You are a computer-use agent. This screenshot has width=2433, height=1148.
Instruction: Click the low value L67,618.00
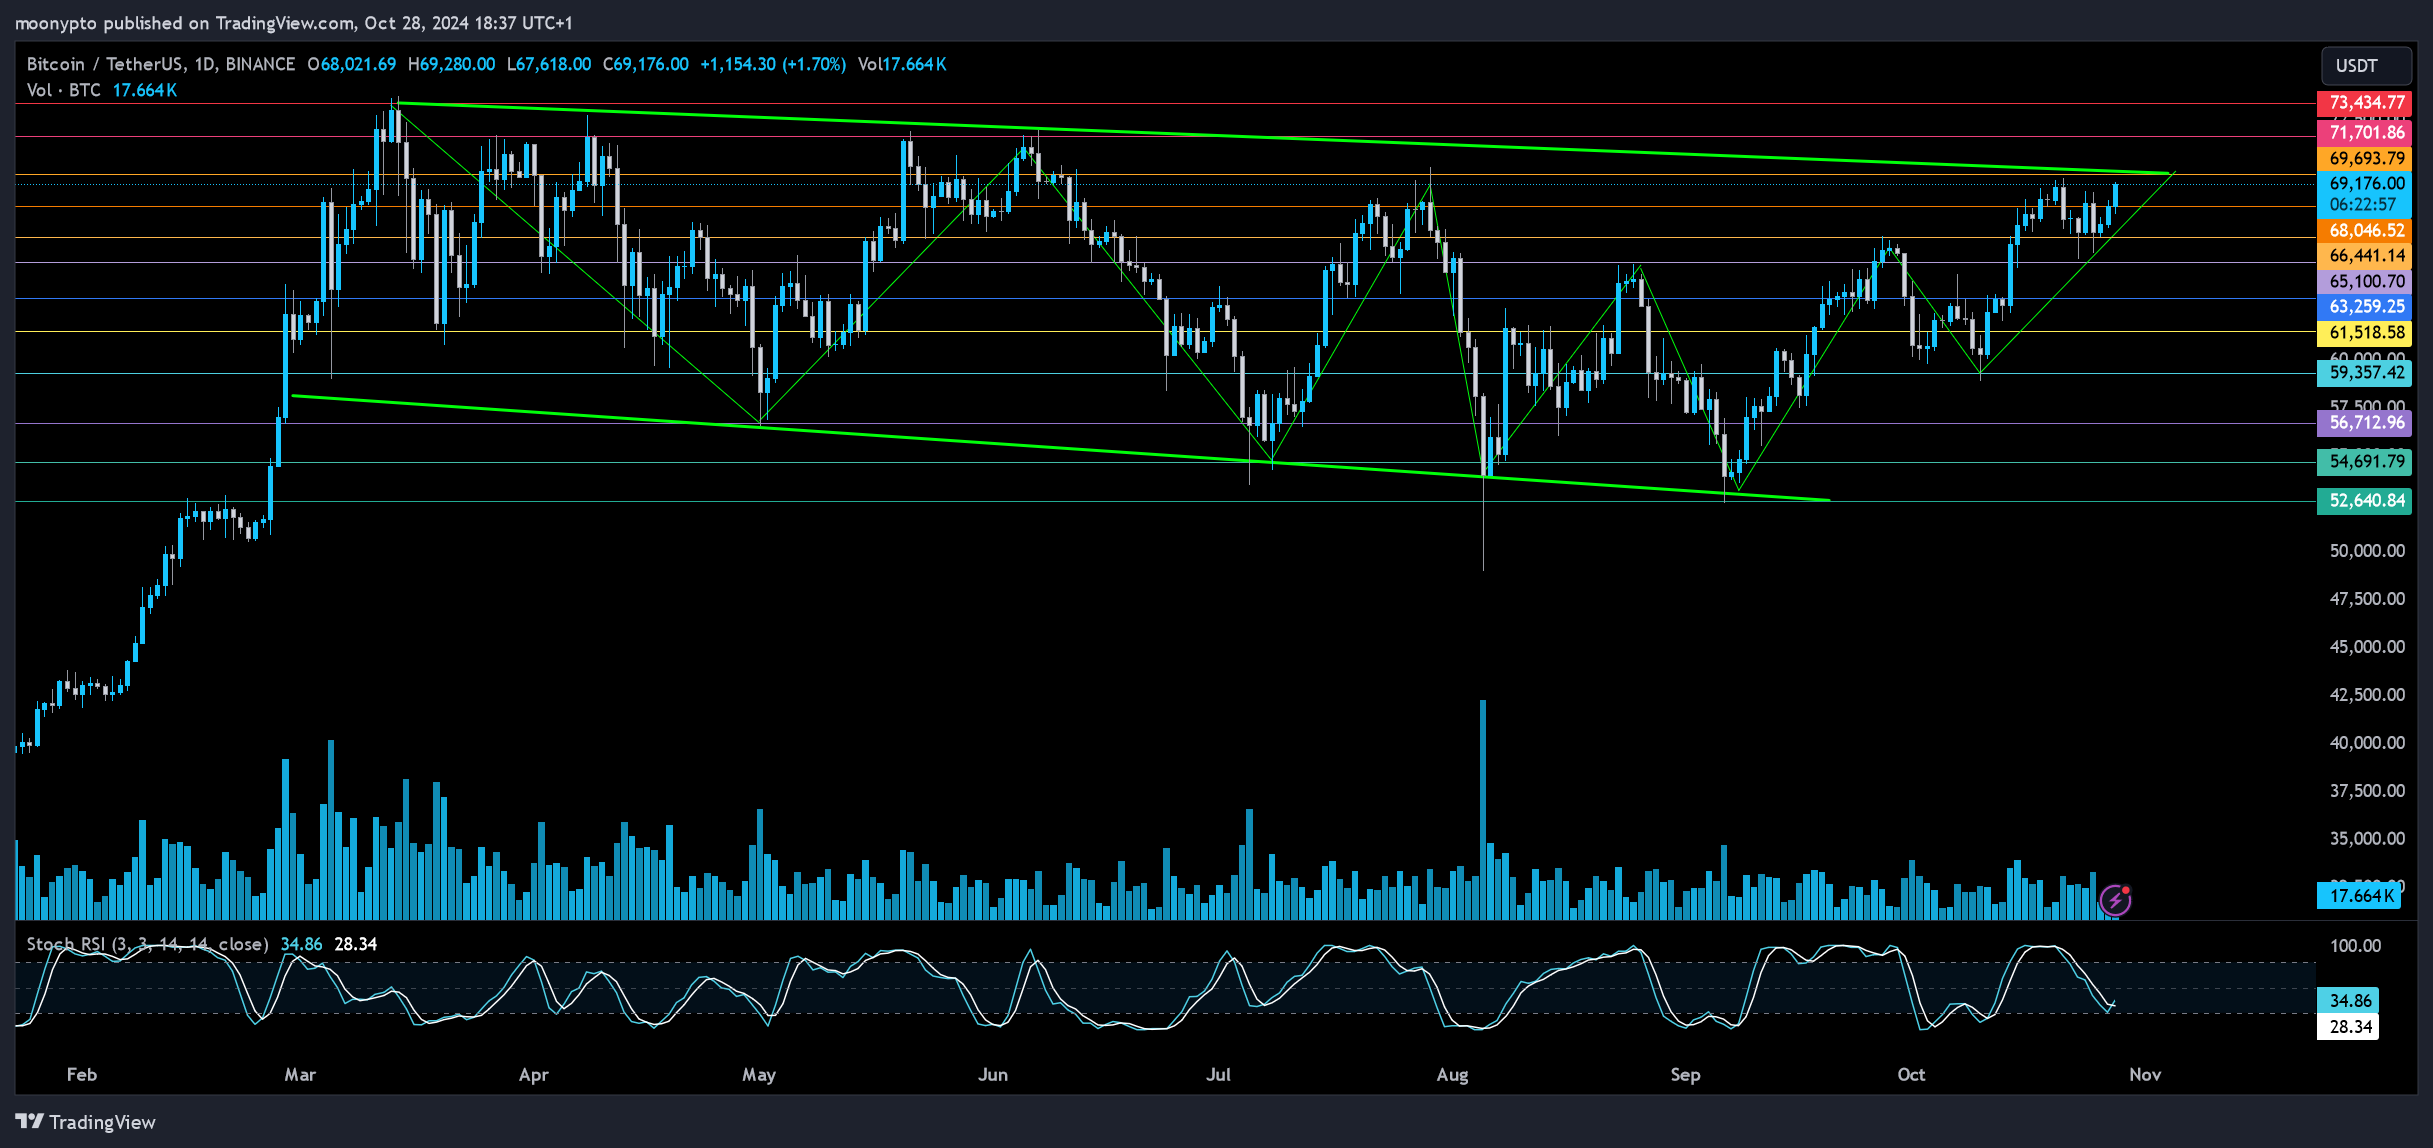coord(549,64)
